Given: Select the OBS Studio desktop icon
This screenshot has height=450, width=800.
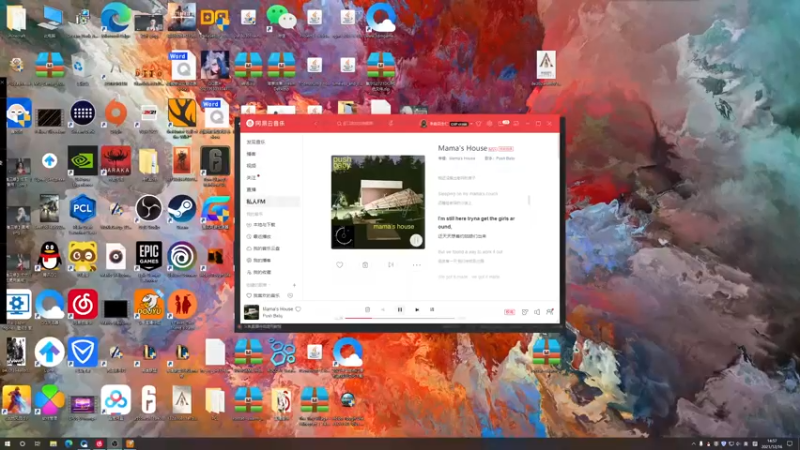Looking at the screenshot, I should [148, 211].
